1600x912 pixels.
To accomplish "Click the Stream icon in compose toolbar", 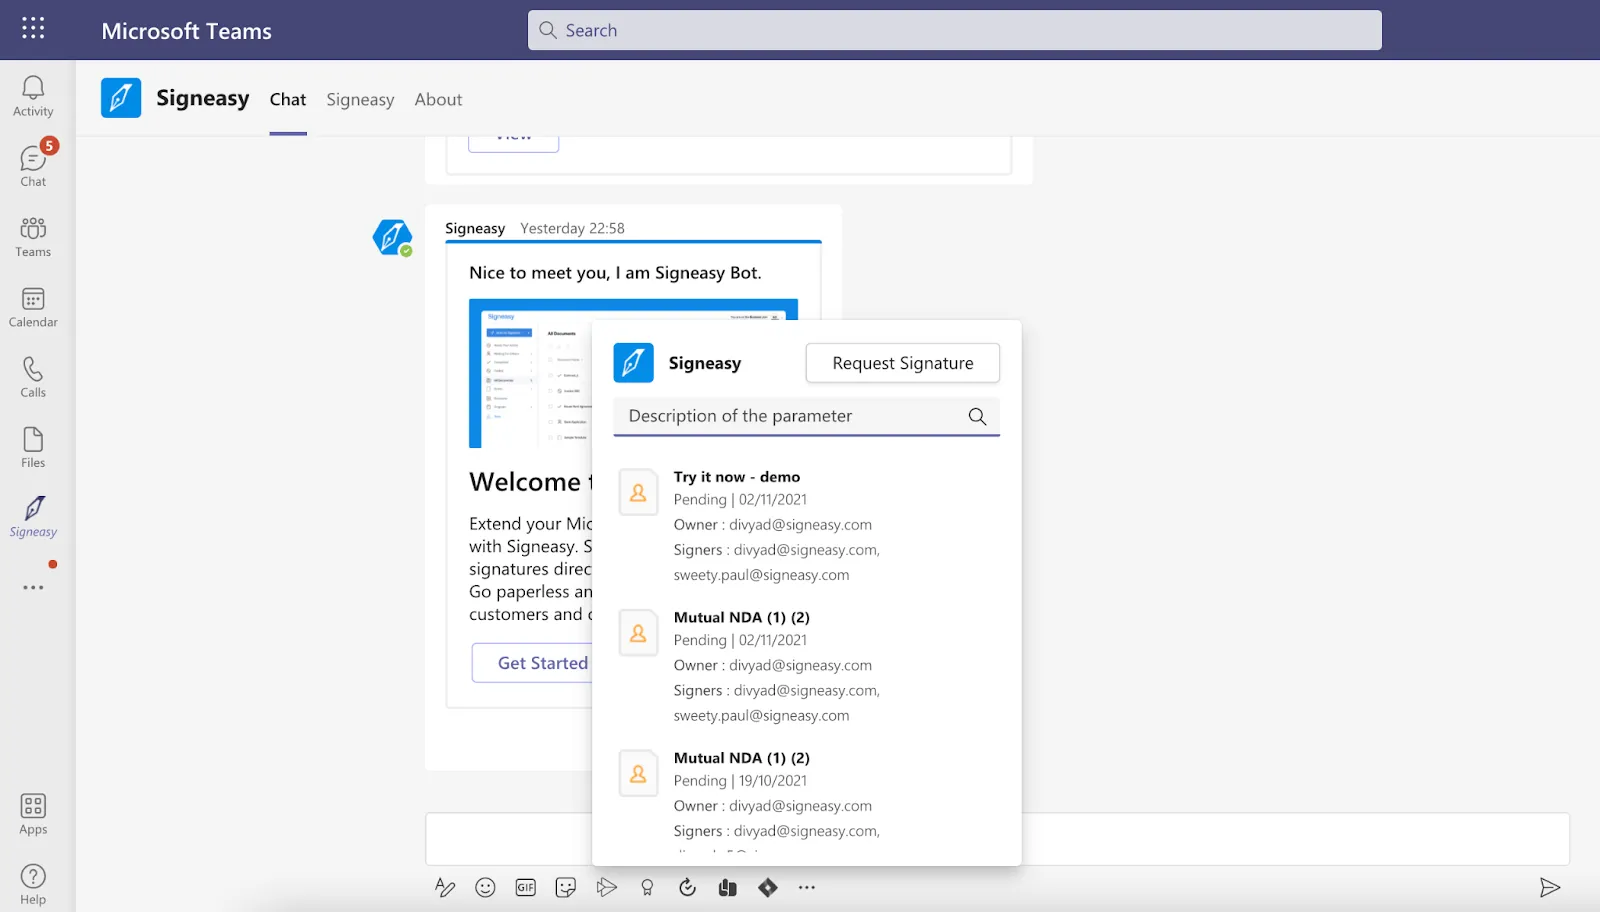I will pyautogui.click(x=606, y=887).
